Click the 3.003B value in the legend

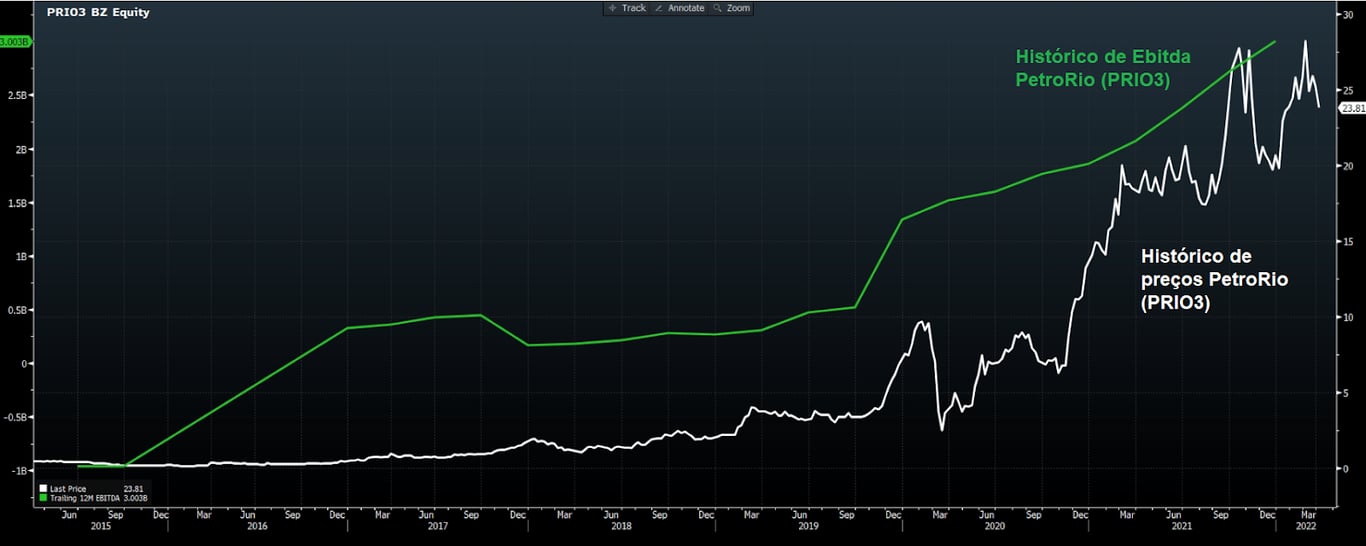coord(135,497)
